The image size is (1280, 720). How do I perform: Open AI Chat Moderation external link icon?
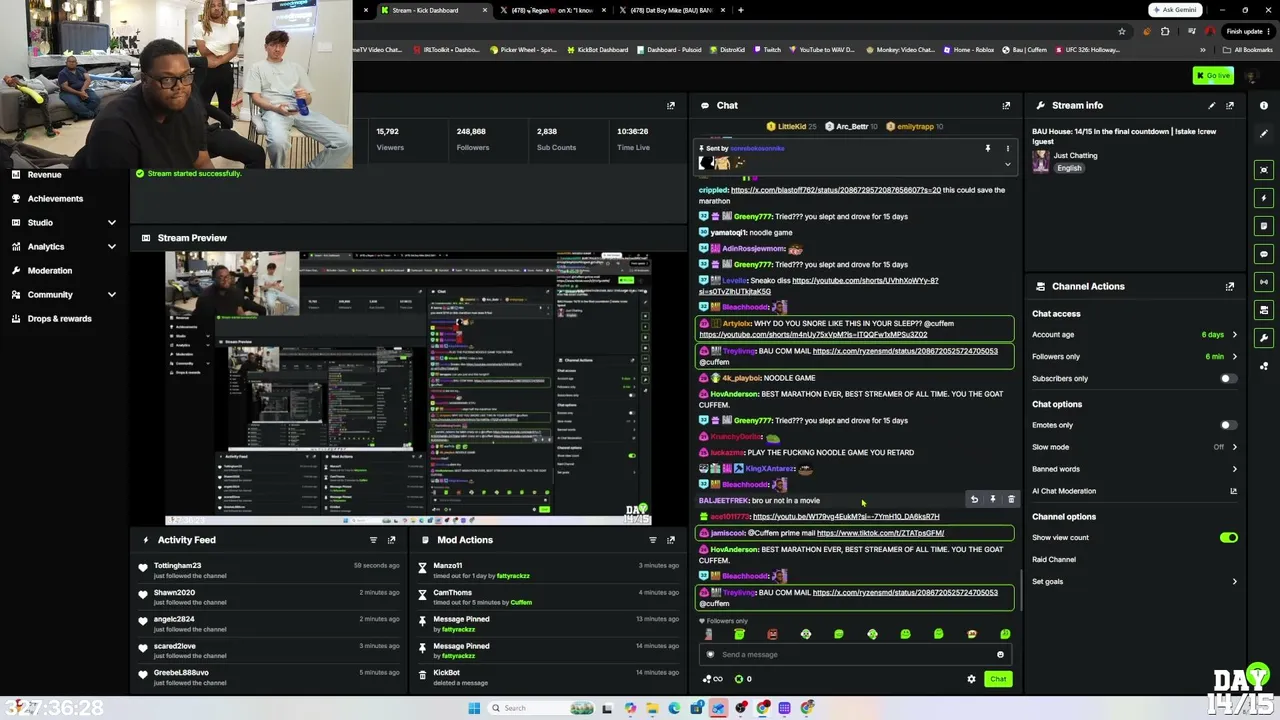point(1233,491)
